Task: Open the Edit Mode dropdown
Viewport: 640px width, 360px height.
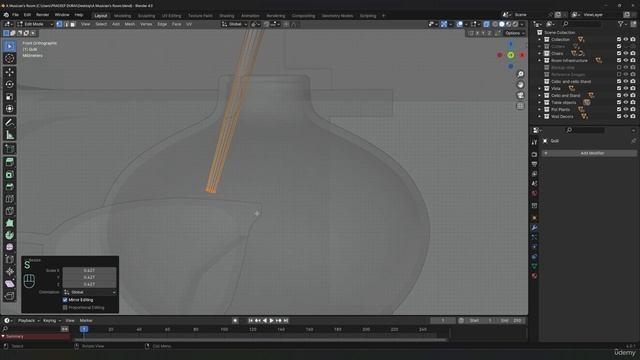Action: pyautogui.click(x=35, y=24)
